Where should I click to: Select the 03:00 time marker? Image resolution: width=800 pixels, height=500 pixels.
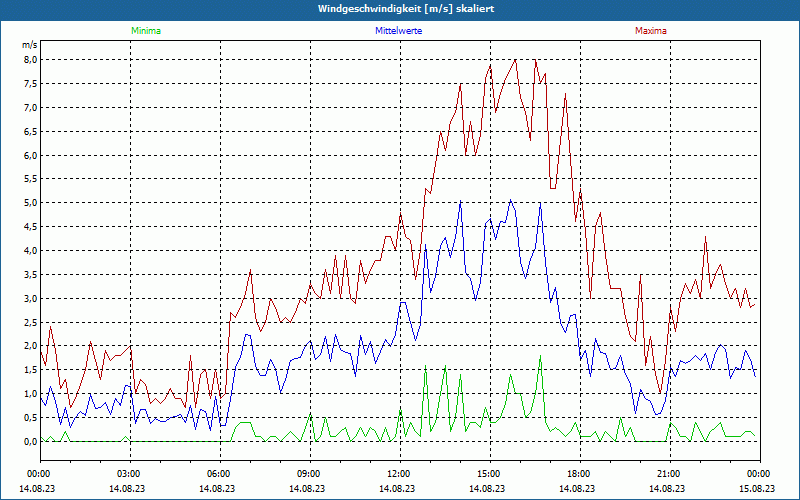129,473
